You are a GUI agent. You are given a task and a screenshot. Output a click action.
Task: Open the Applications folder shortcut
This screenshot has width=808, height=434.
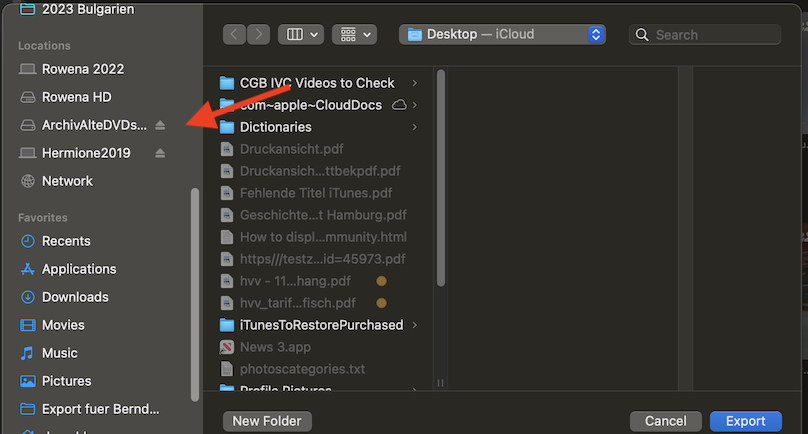[79, 269]
